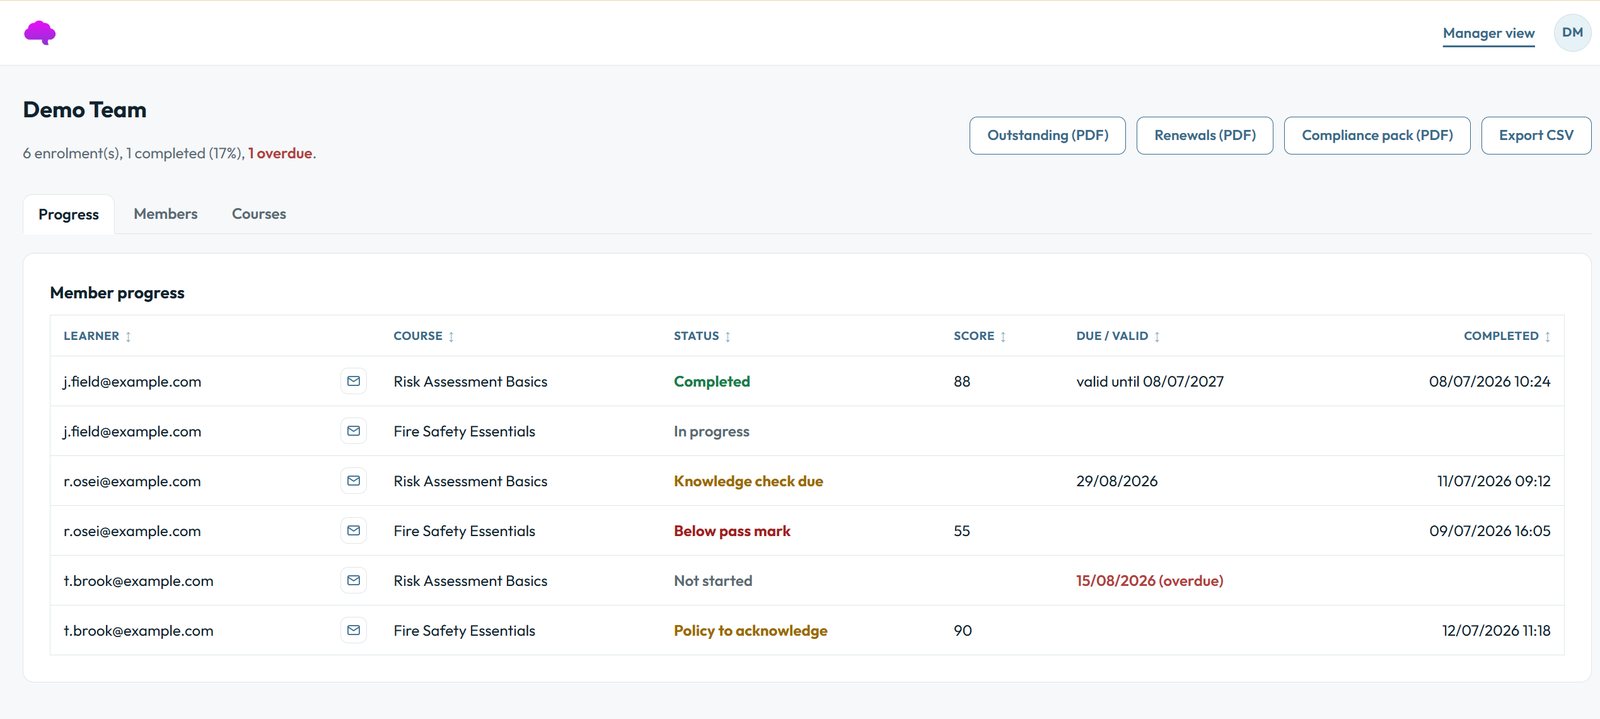Download the Outstanding (PDF) report
The image size is (1600, 719).
click(1047, 135)
